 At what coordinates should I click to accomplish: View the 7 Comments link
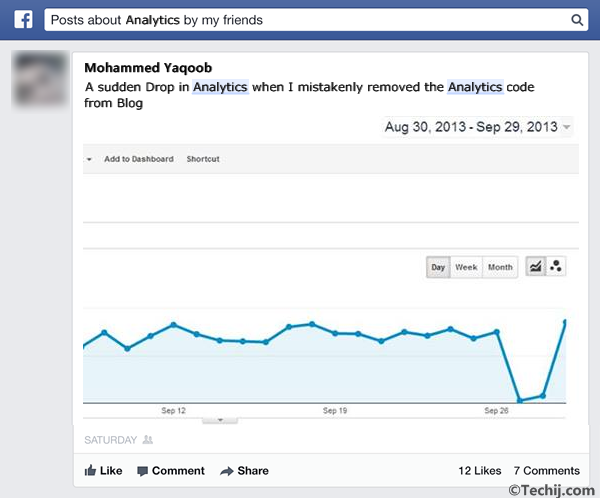pos(546,470)
